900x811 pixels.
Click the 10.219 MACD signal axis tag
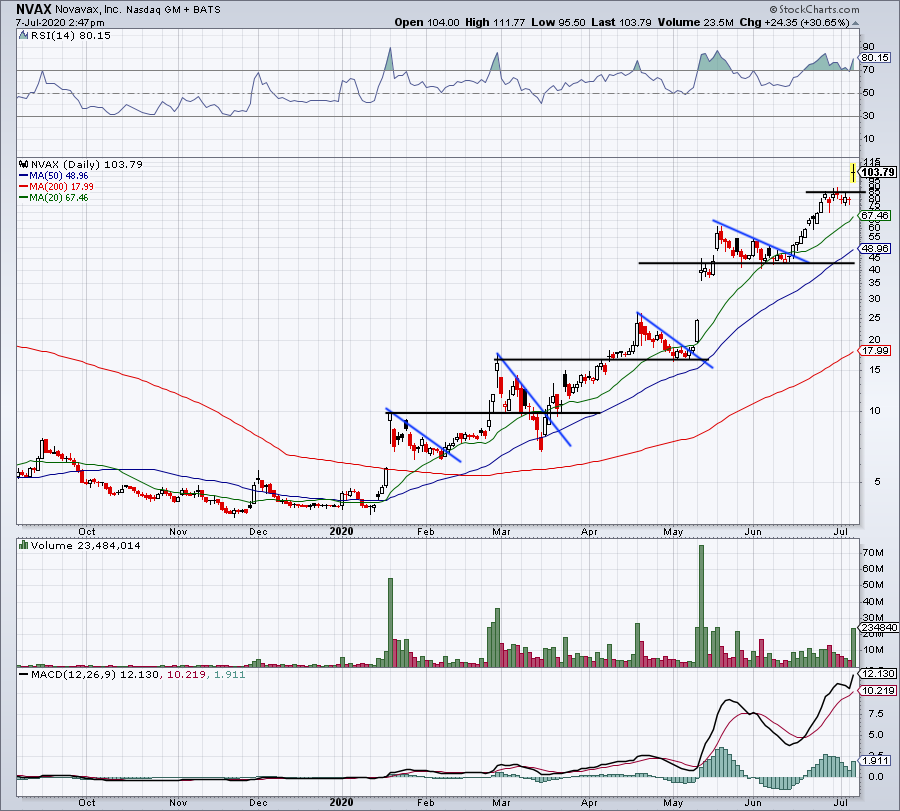coord(878,690)
